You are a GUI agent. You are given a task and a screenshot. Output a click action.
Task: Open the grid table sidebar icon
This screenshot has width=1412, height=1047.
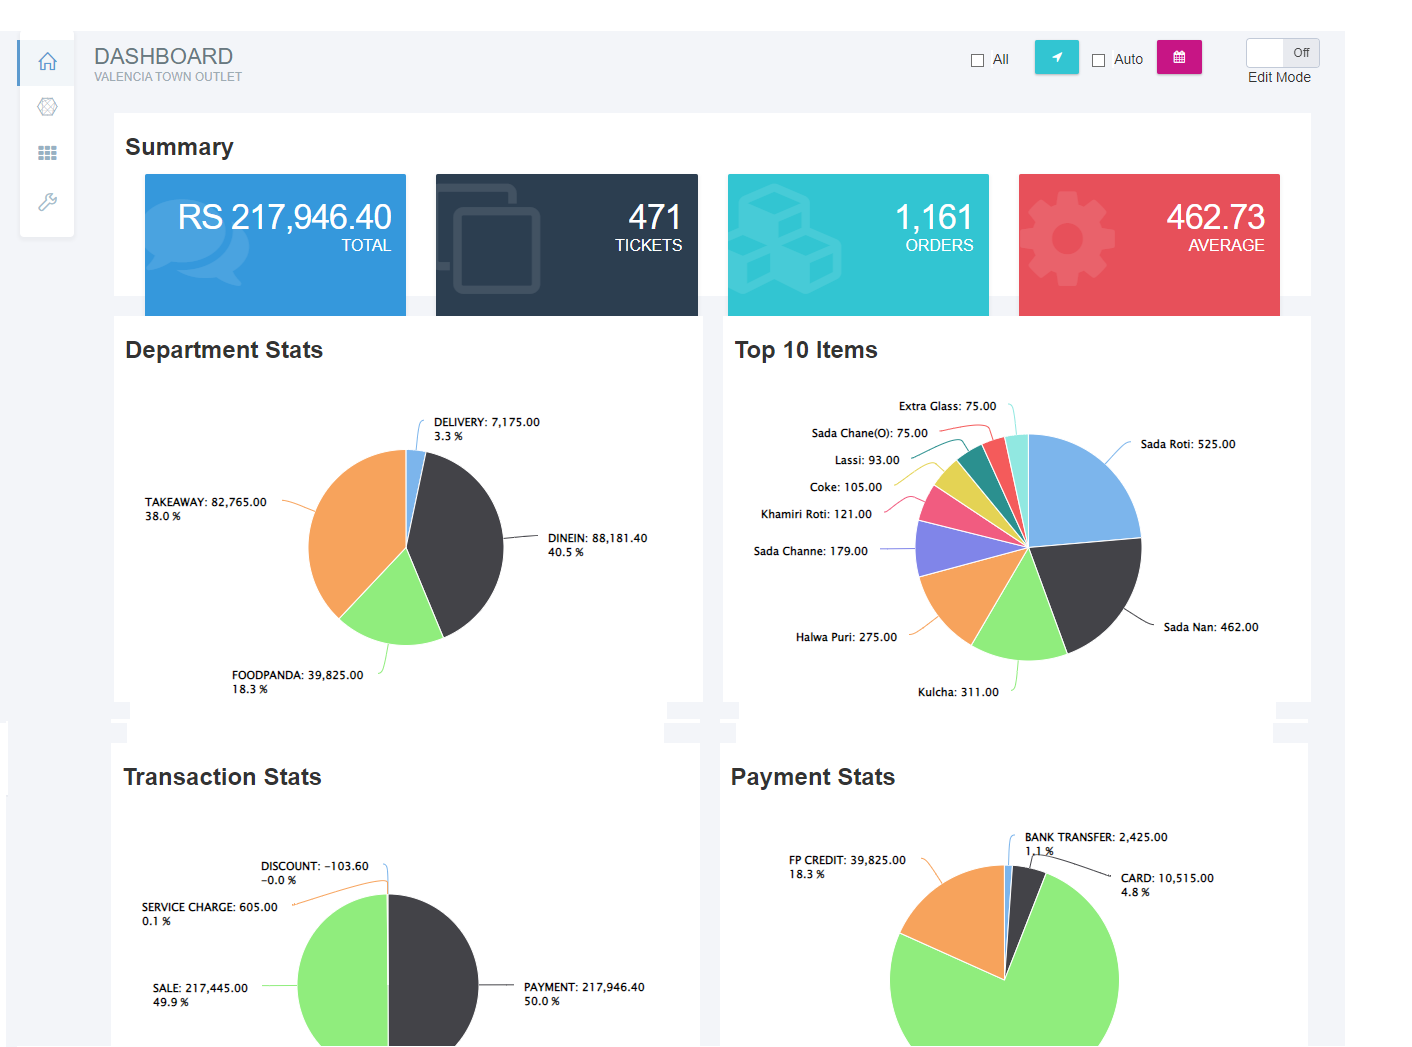(47, 153)
